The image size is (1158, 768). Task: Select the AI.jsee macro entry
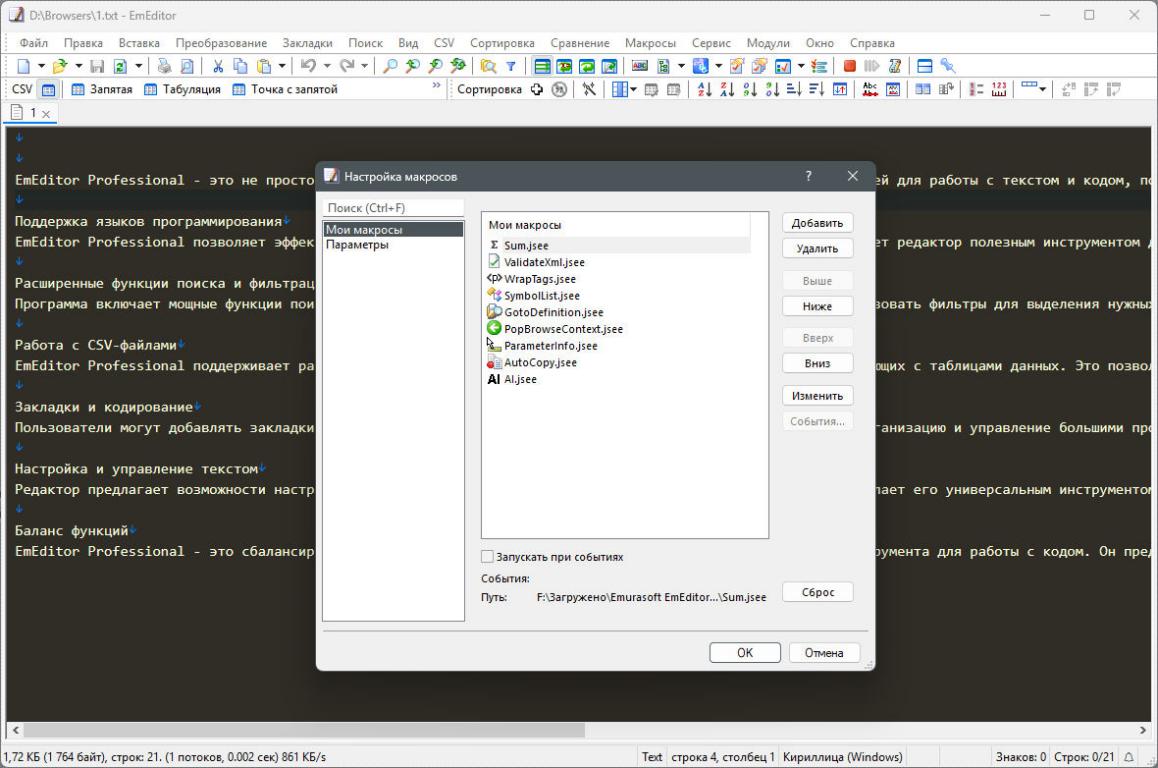520,379
